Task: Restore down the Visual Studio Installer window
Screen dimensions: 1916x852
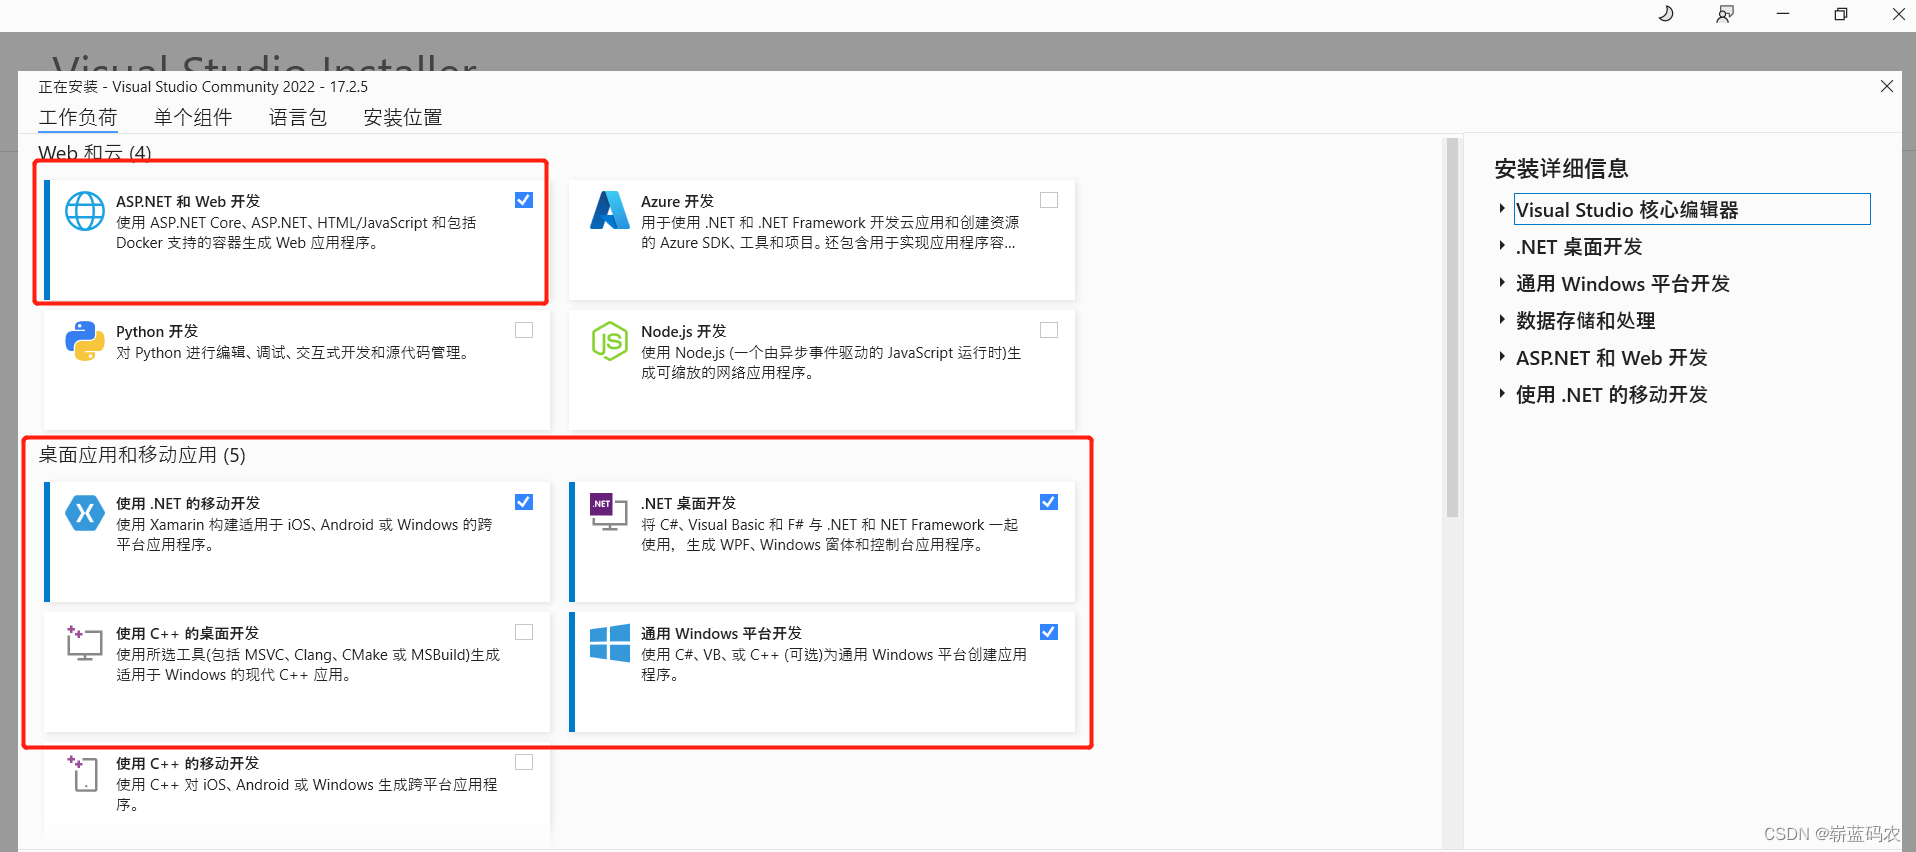Action: coord(1841,14)
